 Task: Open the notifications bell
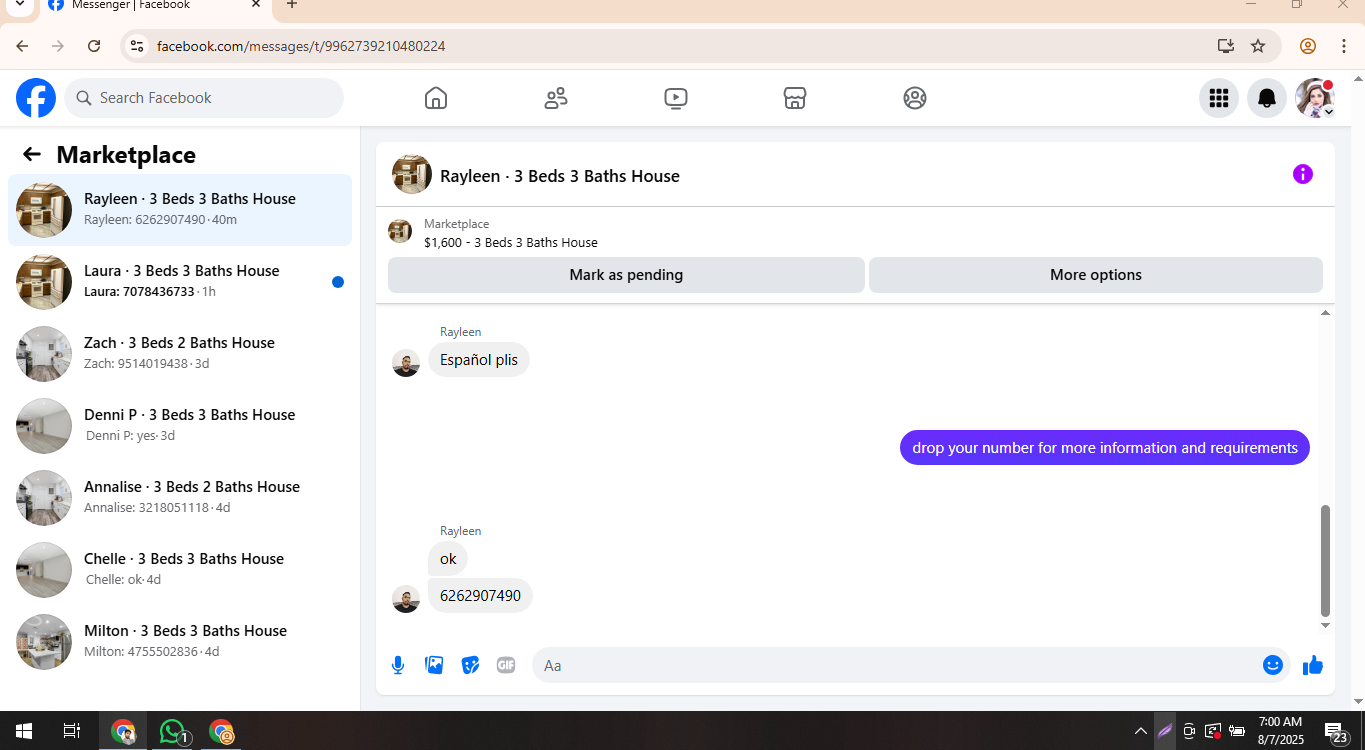click(x=1267, y=98)
